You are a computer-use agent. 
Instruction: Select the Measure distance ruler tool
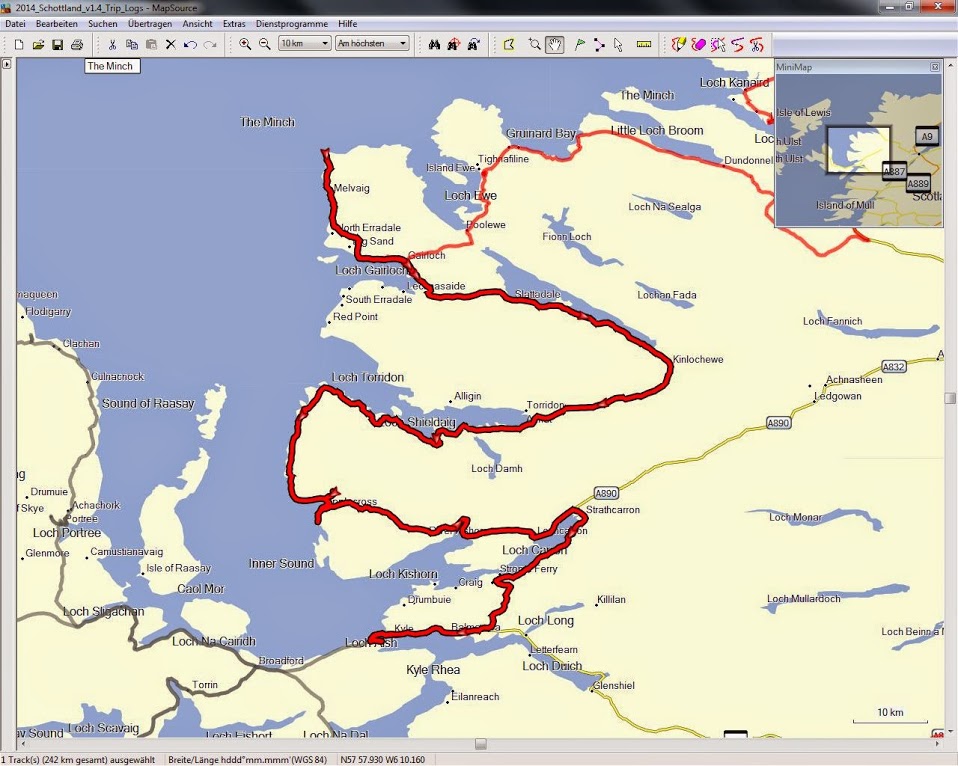pos(644,44)
